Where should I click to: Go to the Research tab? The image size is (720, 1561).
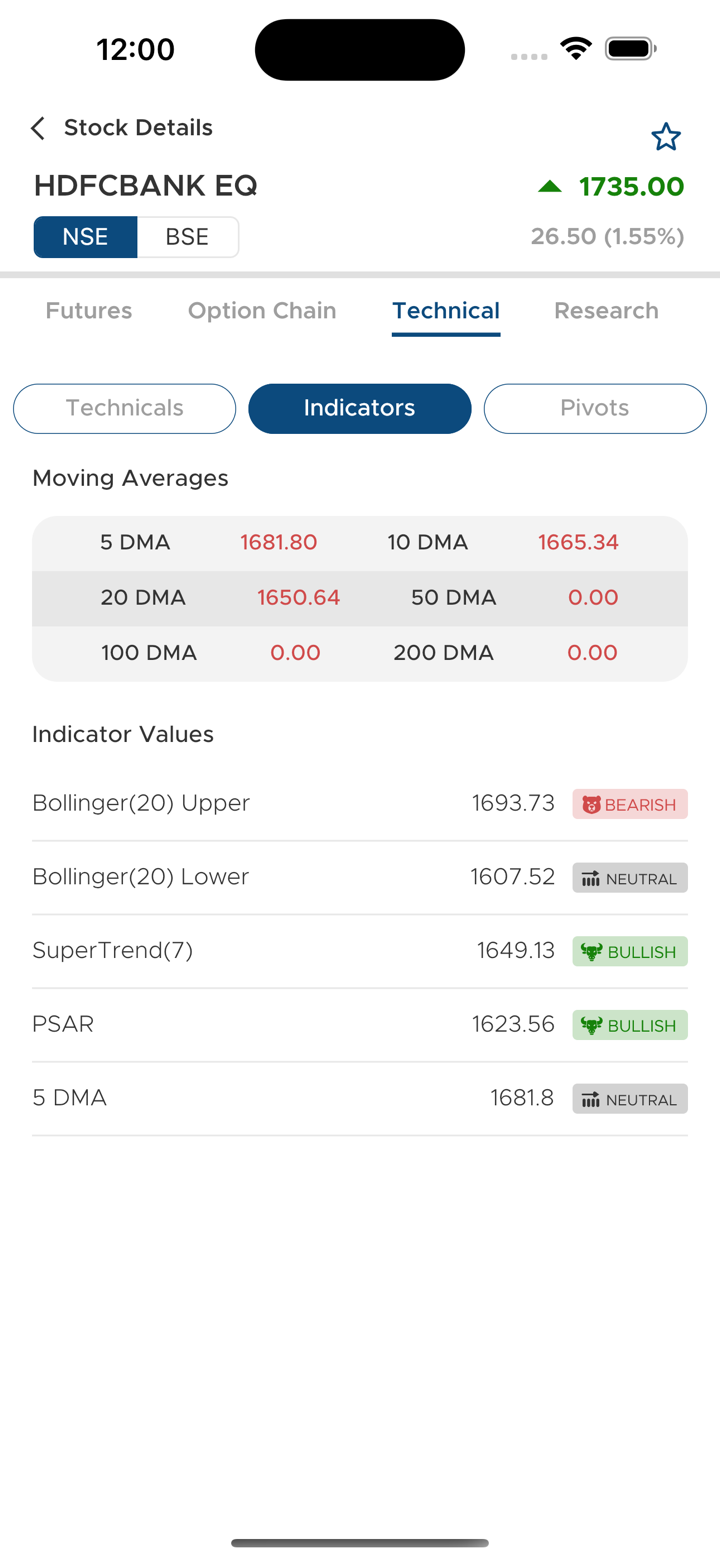click(606, 311)
